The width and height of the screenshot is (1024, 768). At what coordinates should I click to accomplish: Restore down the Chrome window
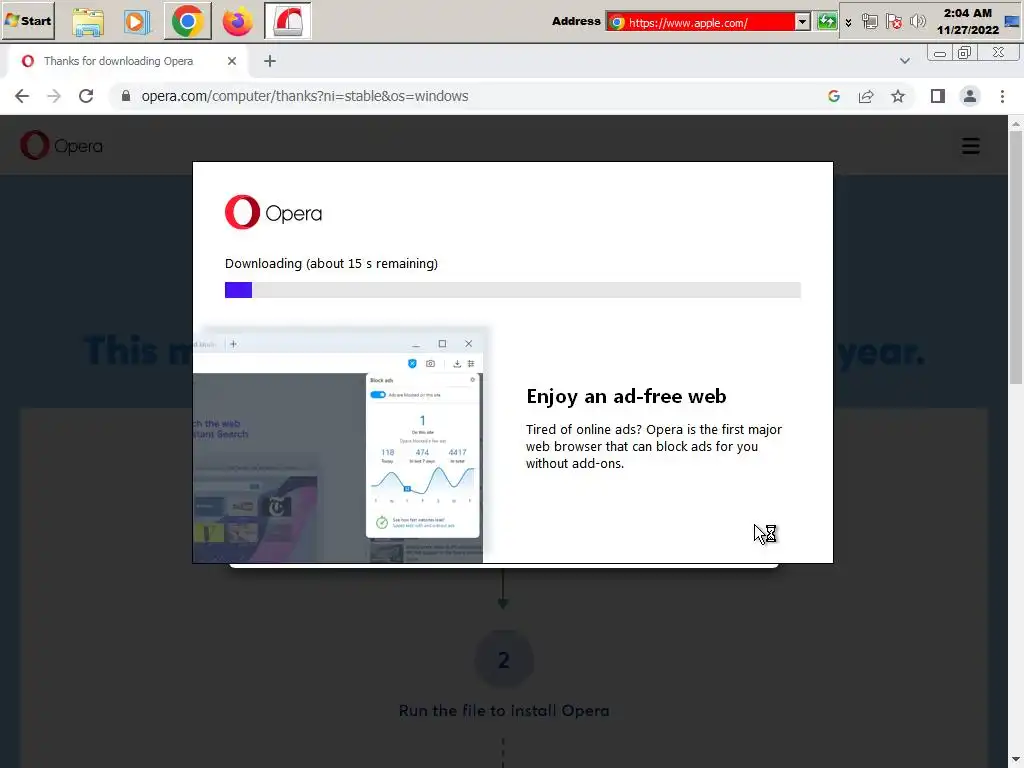click(964, 53)
